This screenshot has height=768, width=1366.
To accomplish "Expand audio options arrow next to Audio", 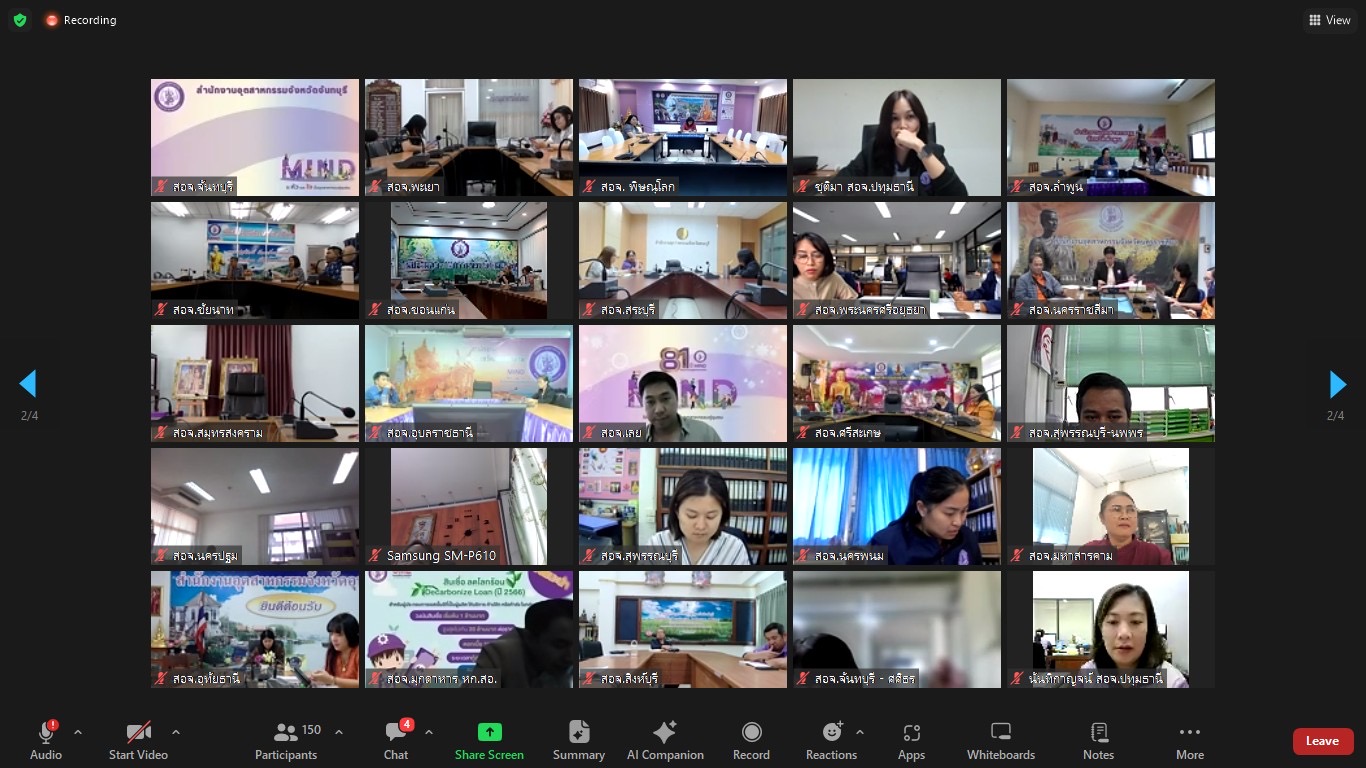I will click(78, 732).
